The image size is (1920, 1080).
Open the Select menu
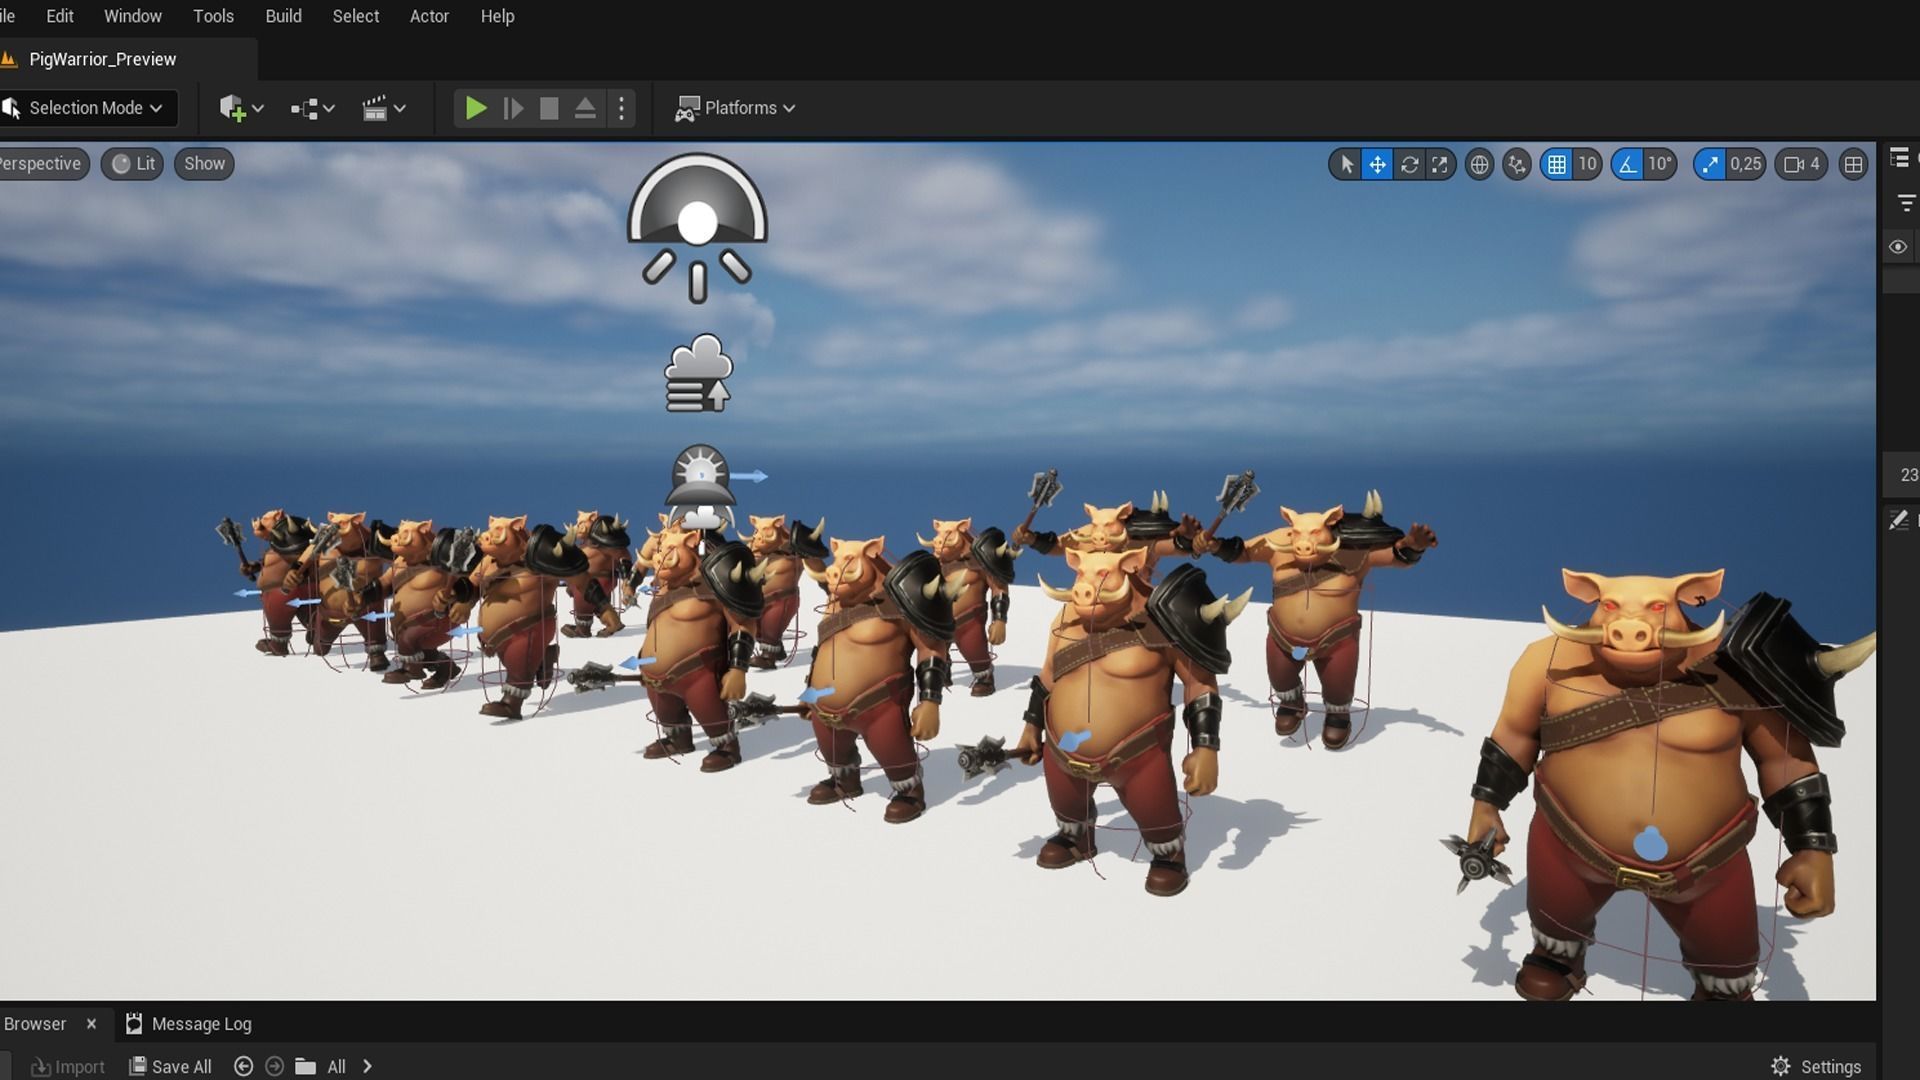(355, 16)
